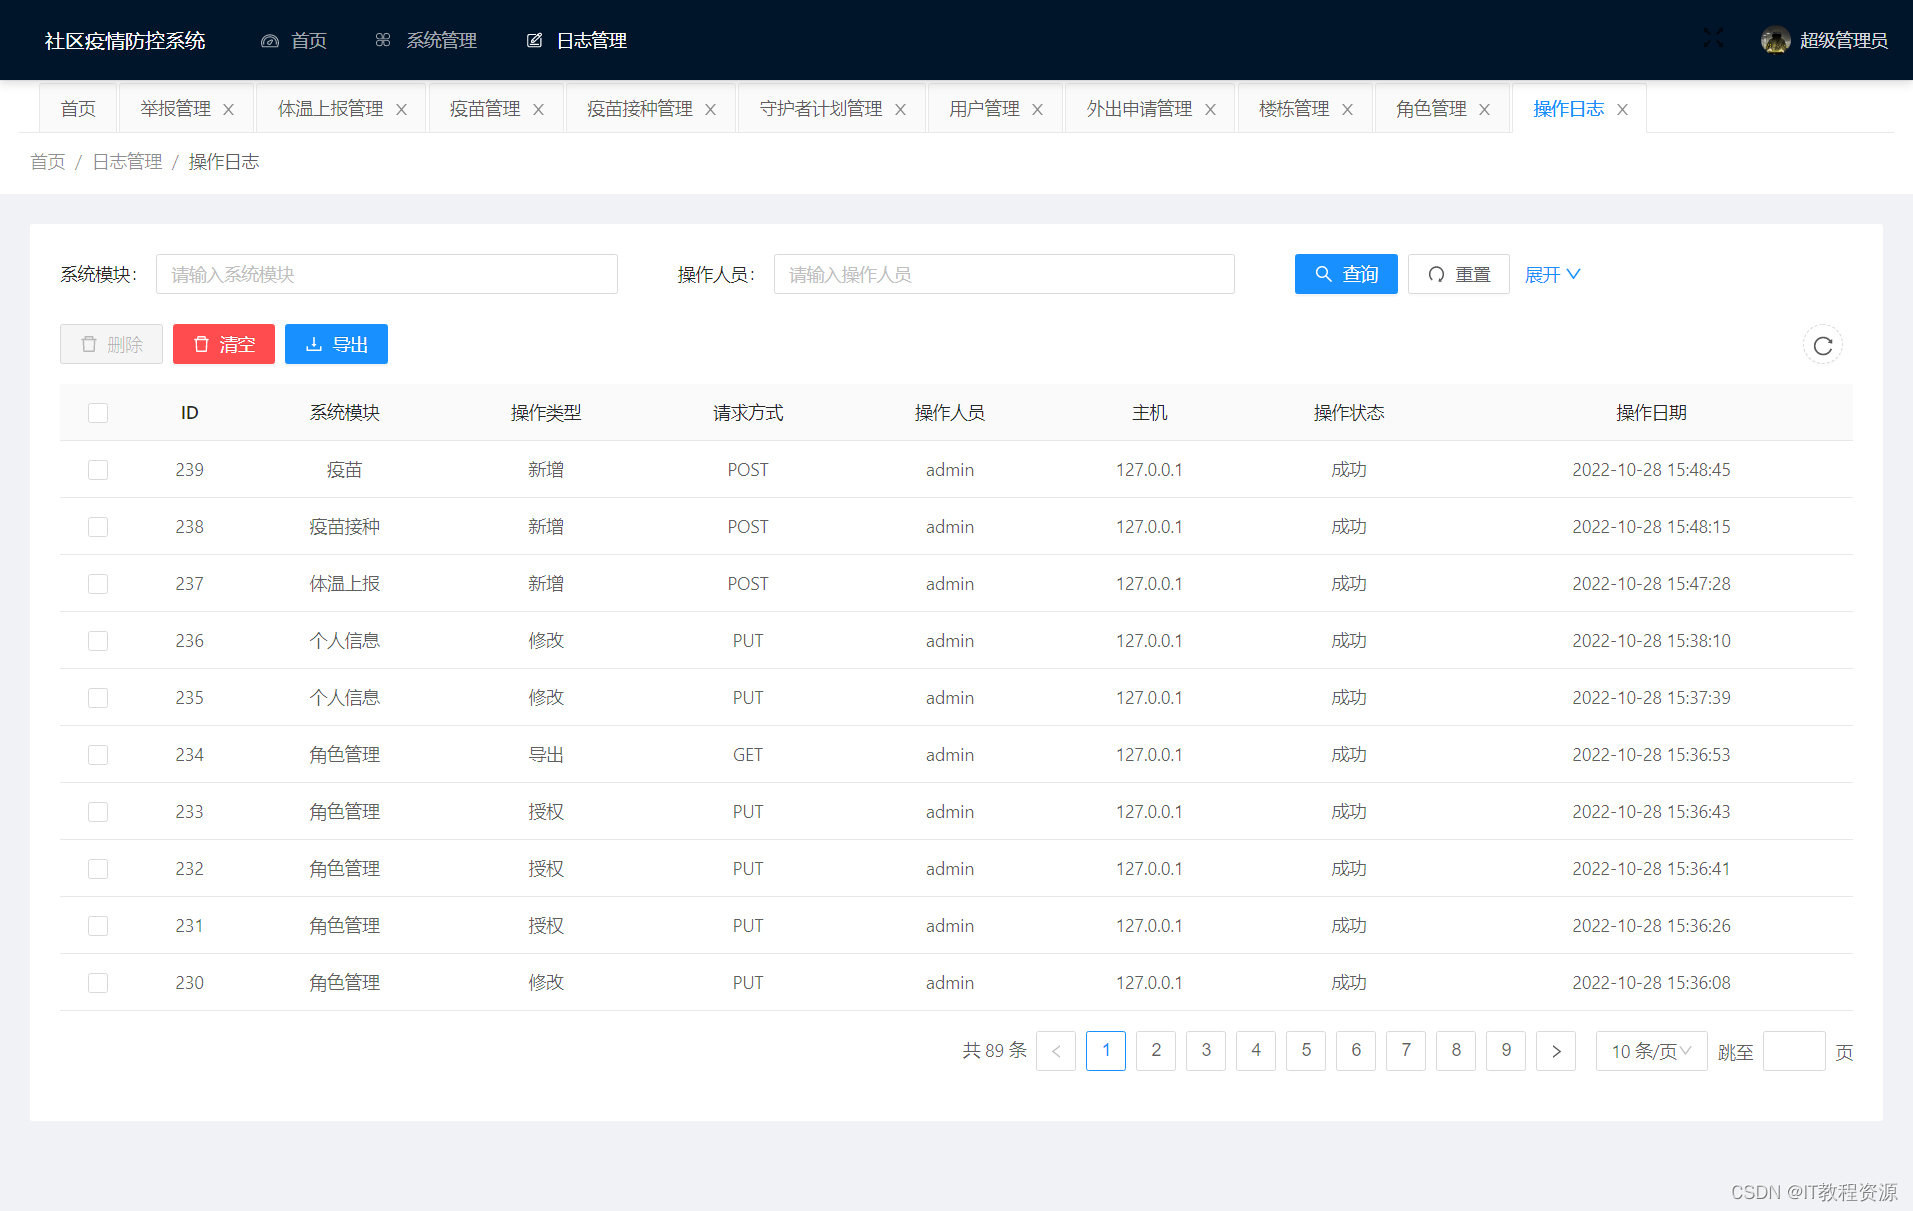Close the 疫苗管理 tab

pyautogui.click(x=538, y=109)
